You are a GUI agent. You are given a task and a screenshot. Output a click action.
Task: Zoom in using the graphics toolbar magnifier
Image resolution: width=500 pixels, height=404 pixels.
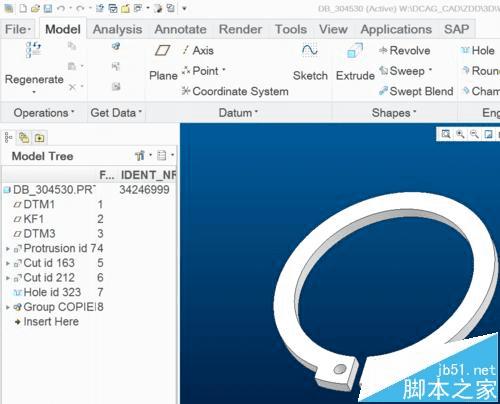(x=460, y=134)
